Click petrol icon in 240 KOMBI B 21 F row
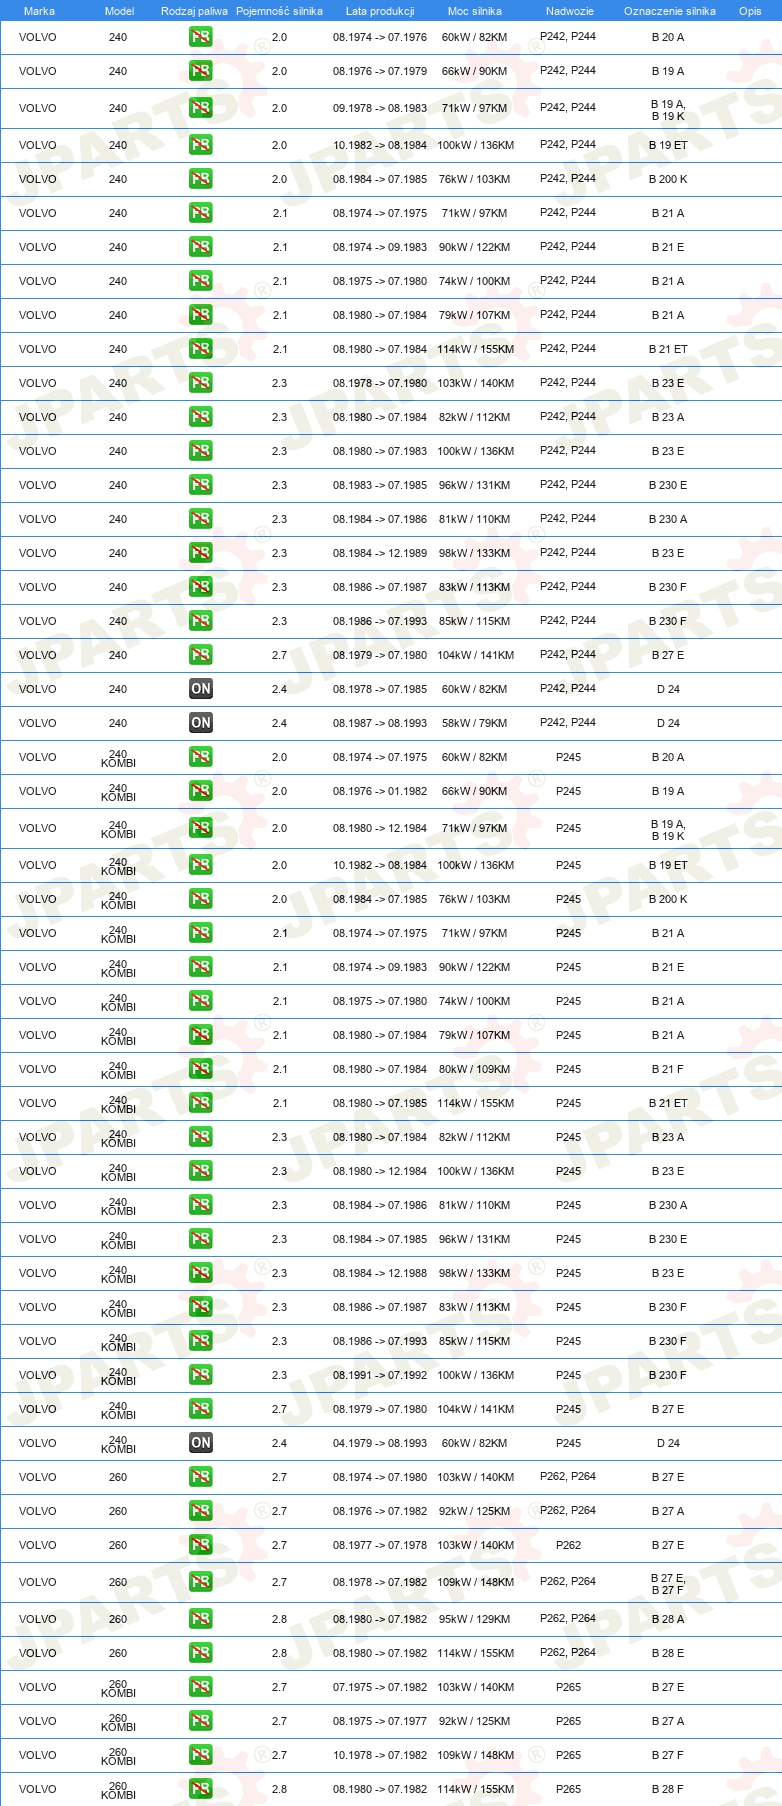 point(201,1069)
